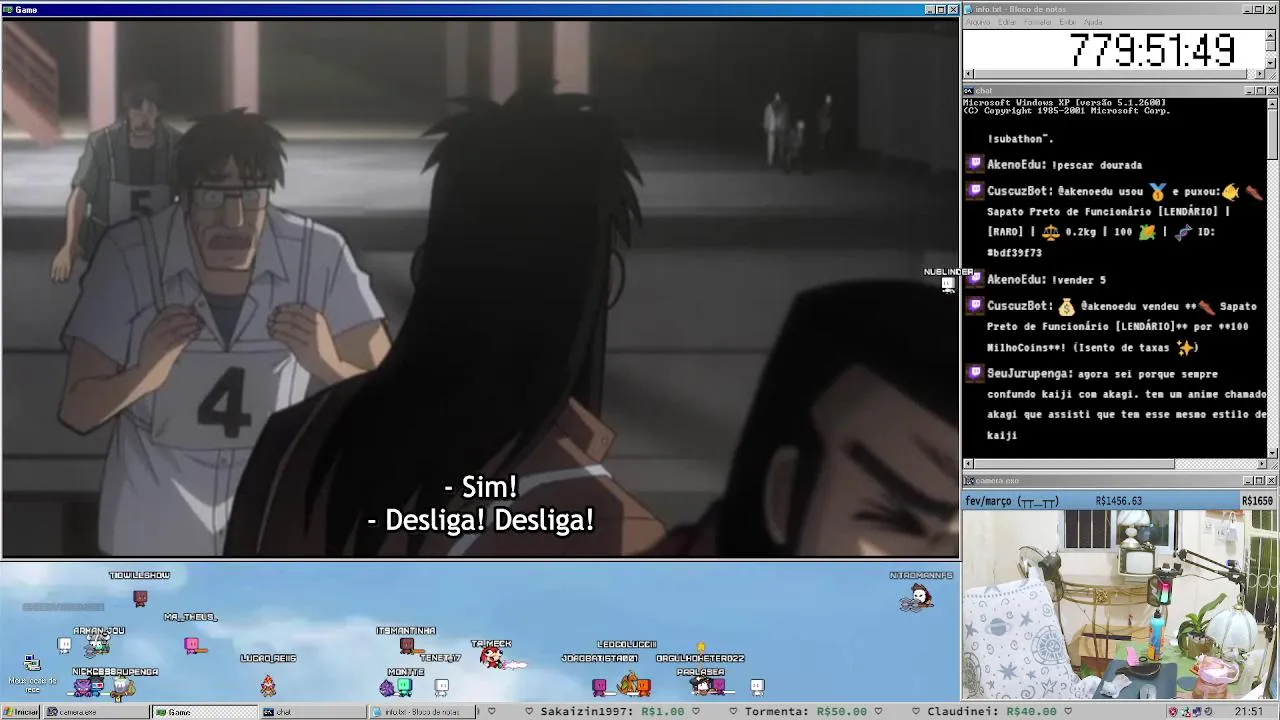
Task: Click the ITSMANTINHA avatar
Action: [407, 646]
